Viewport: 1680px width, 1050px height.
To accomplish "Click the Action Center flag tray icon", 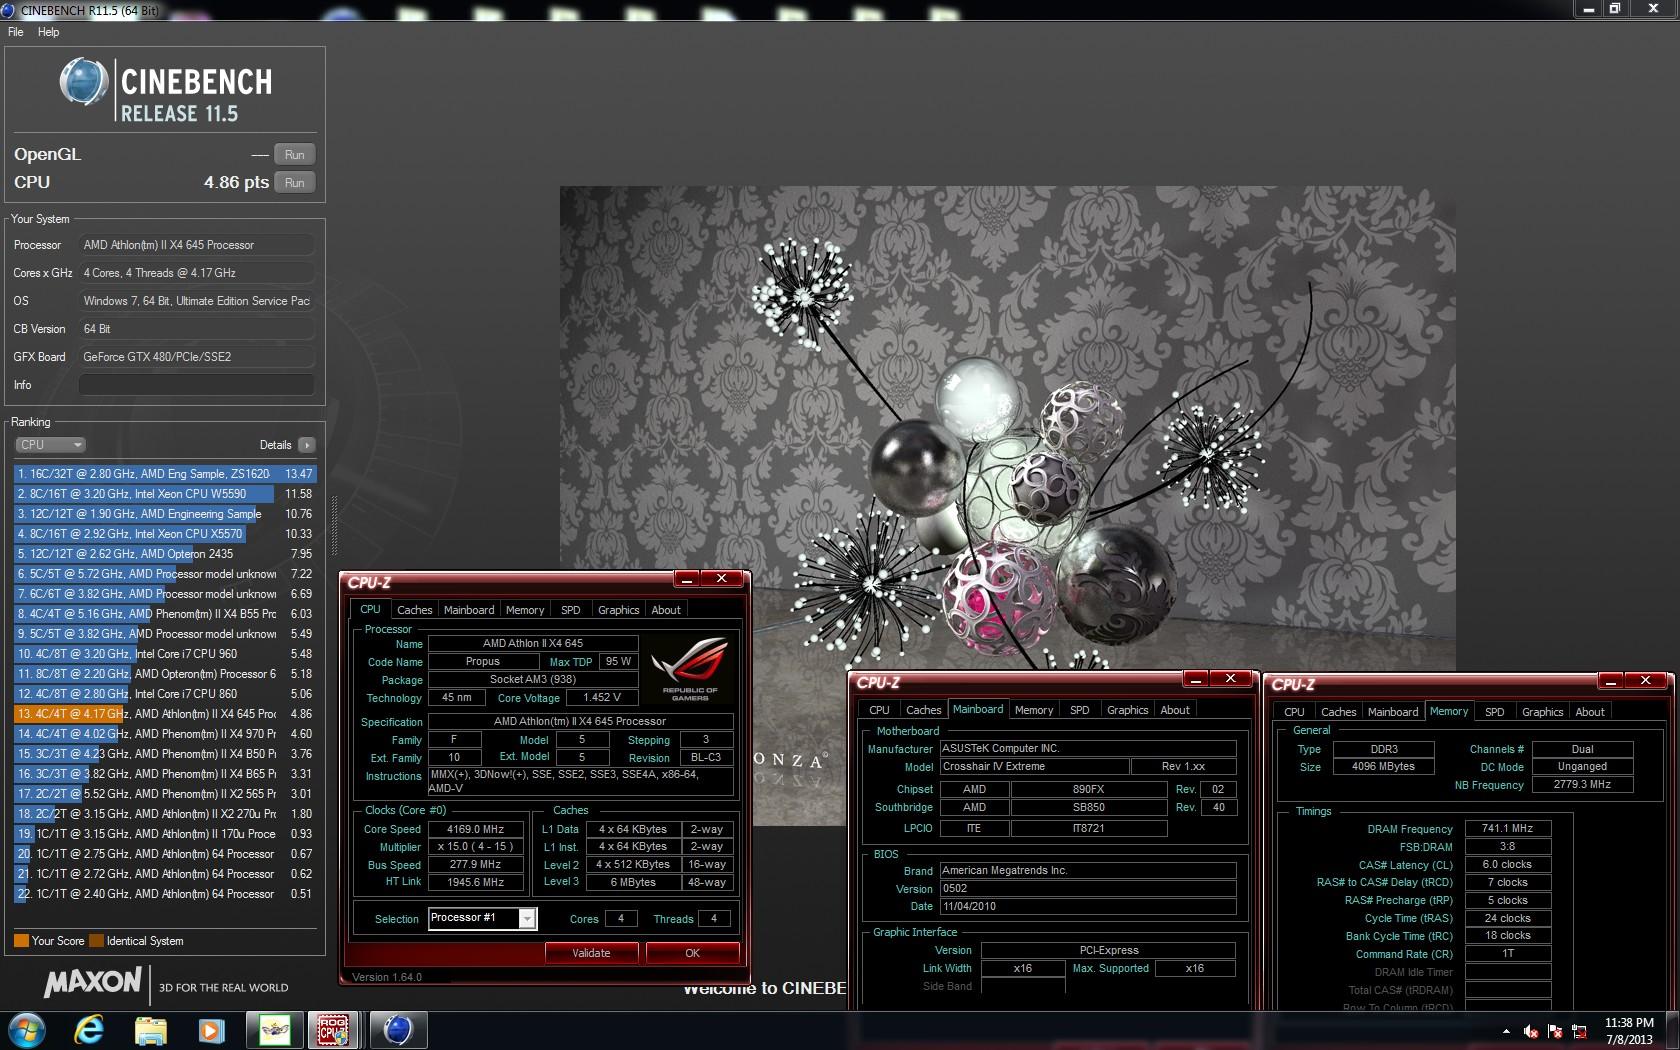I will [1555, 1031].
